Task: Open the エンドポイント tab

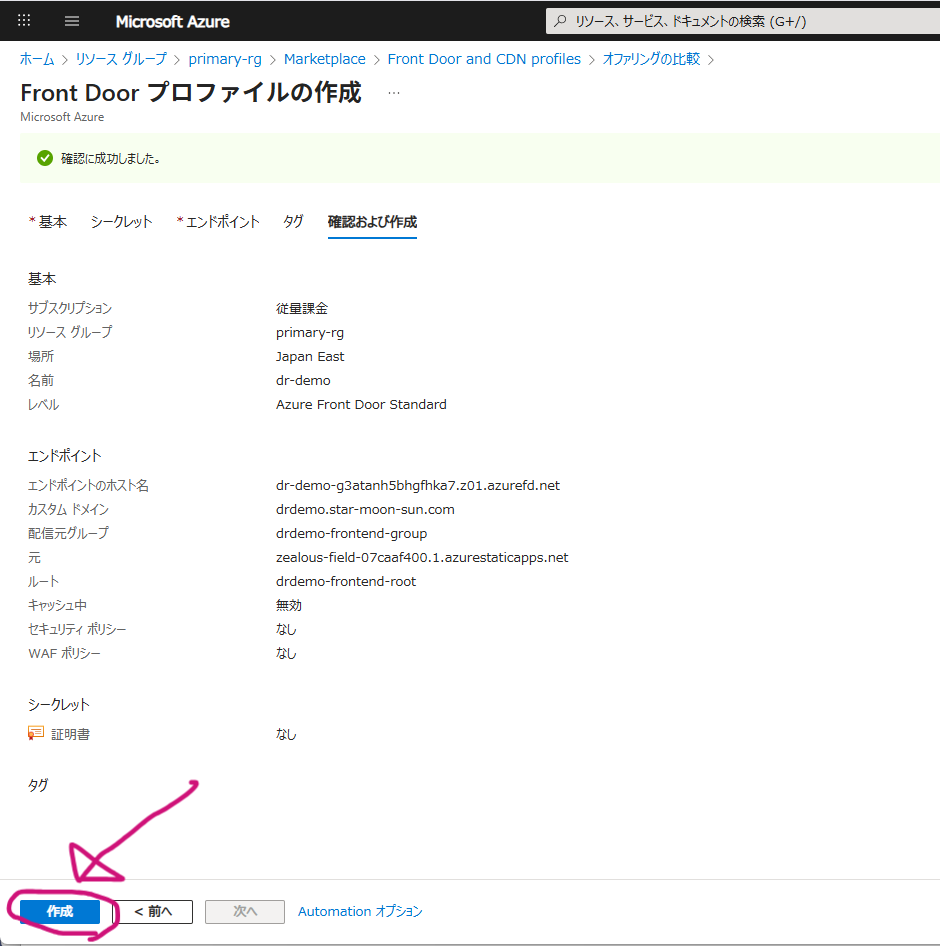Action: [x=218, y=222]
